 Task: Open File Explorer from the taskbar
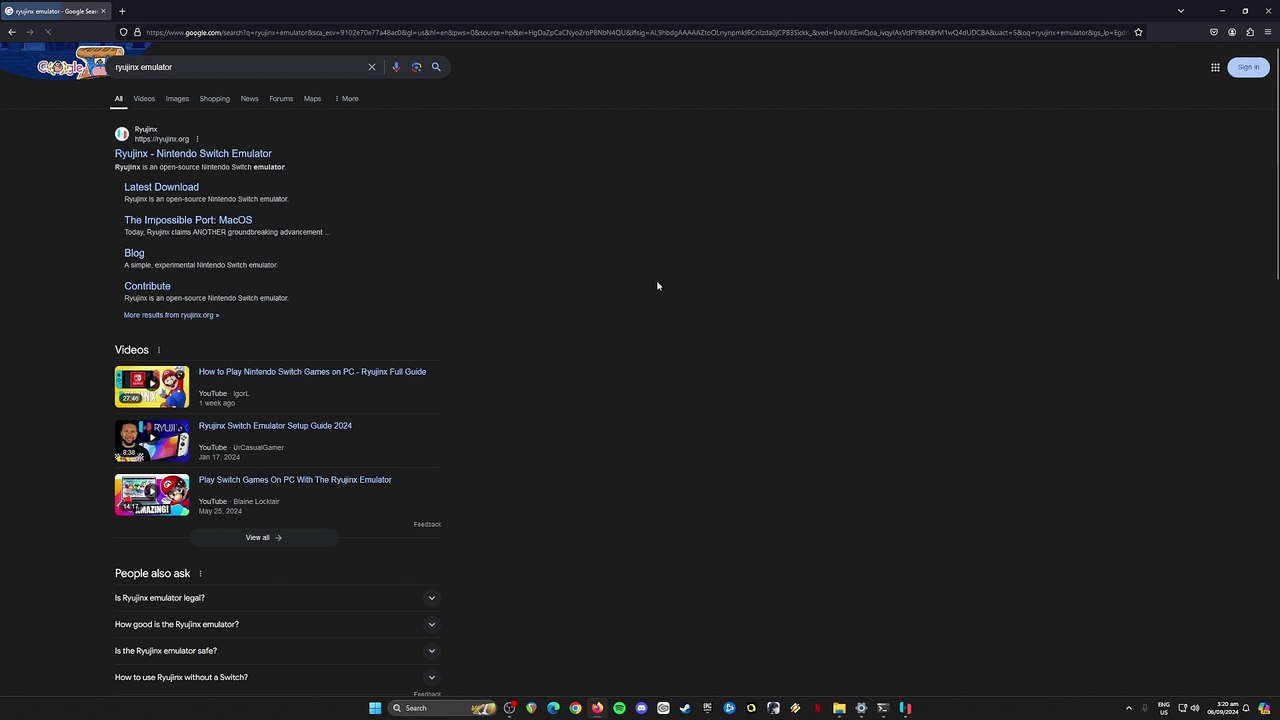click(x=839, y=708)
